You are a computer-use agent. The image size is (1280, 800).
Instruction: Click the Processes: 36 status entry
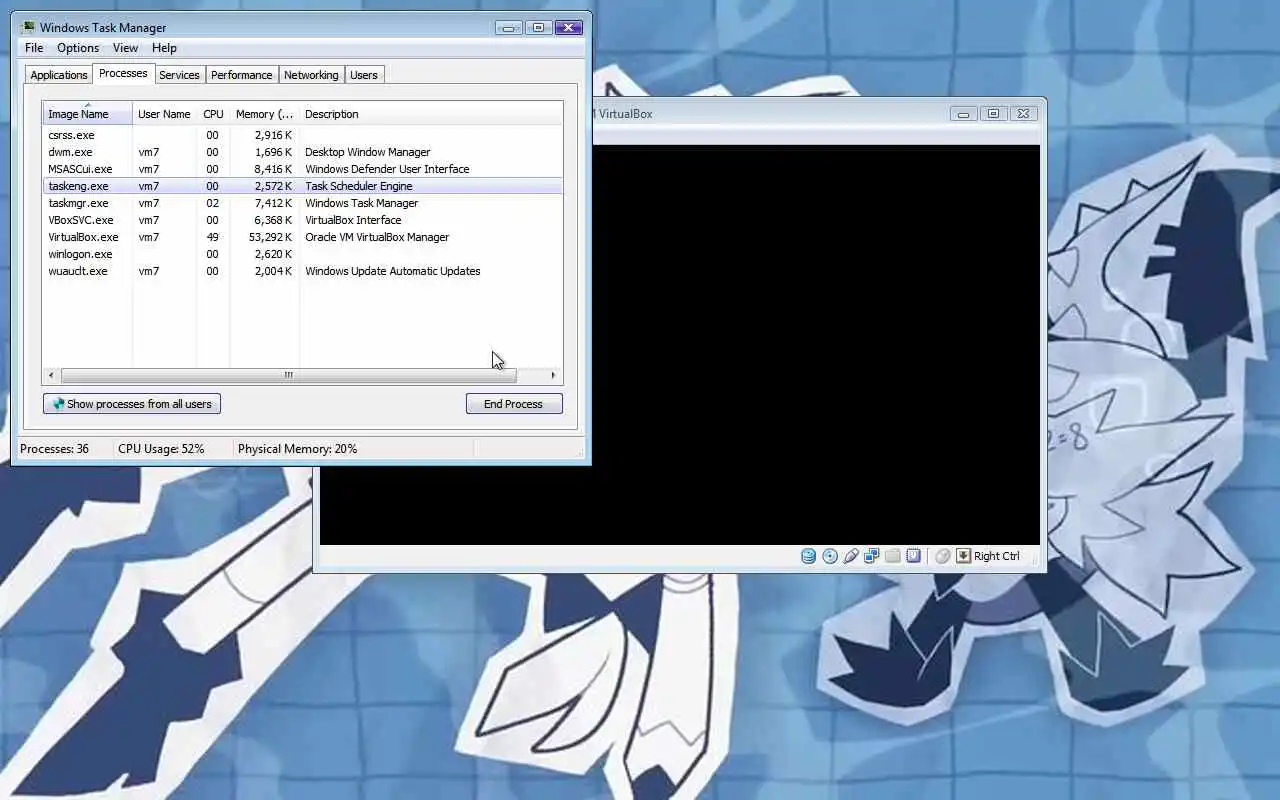[54, 449]
